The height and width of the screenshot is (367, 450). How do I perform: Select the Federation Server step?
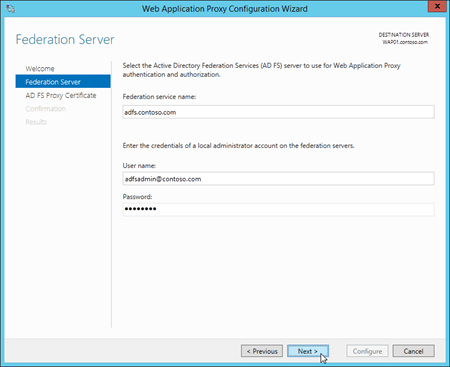(x=63, y=82)
